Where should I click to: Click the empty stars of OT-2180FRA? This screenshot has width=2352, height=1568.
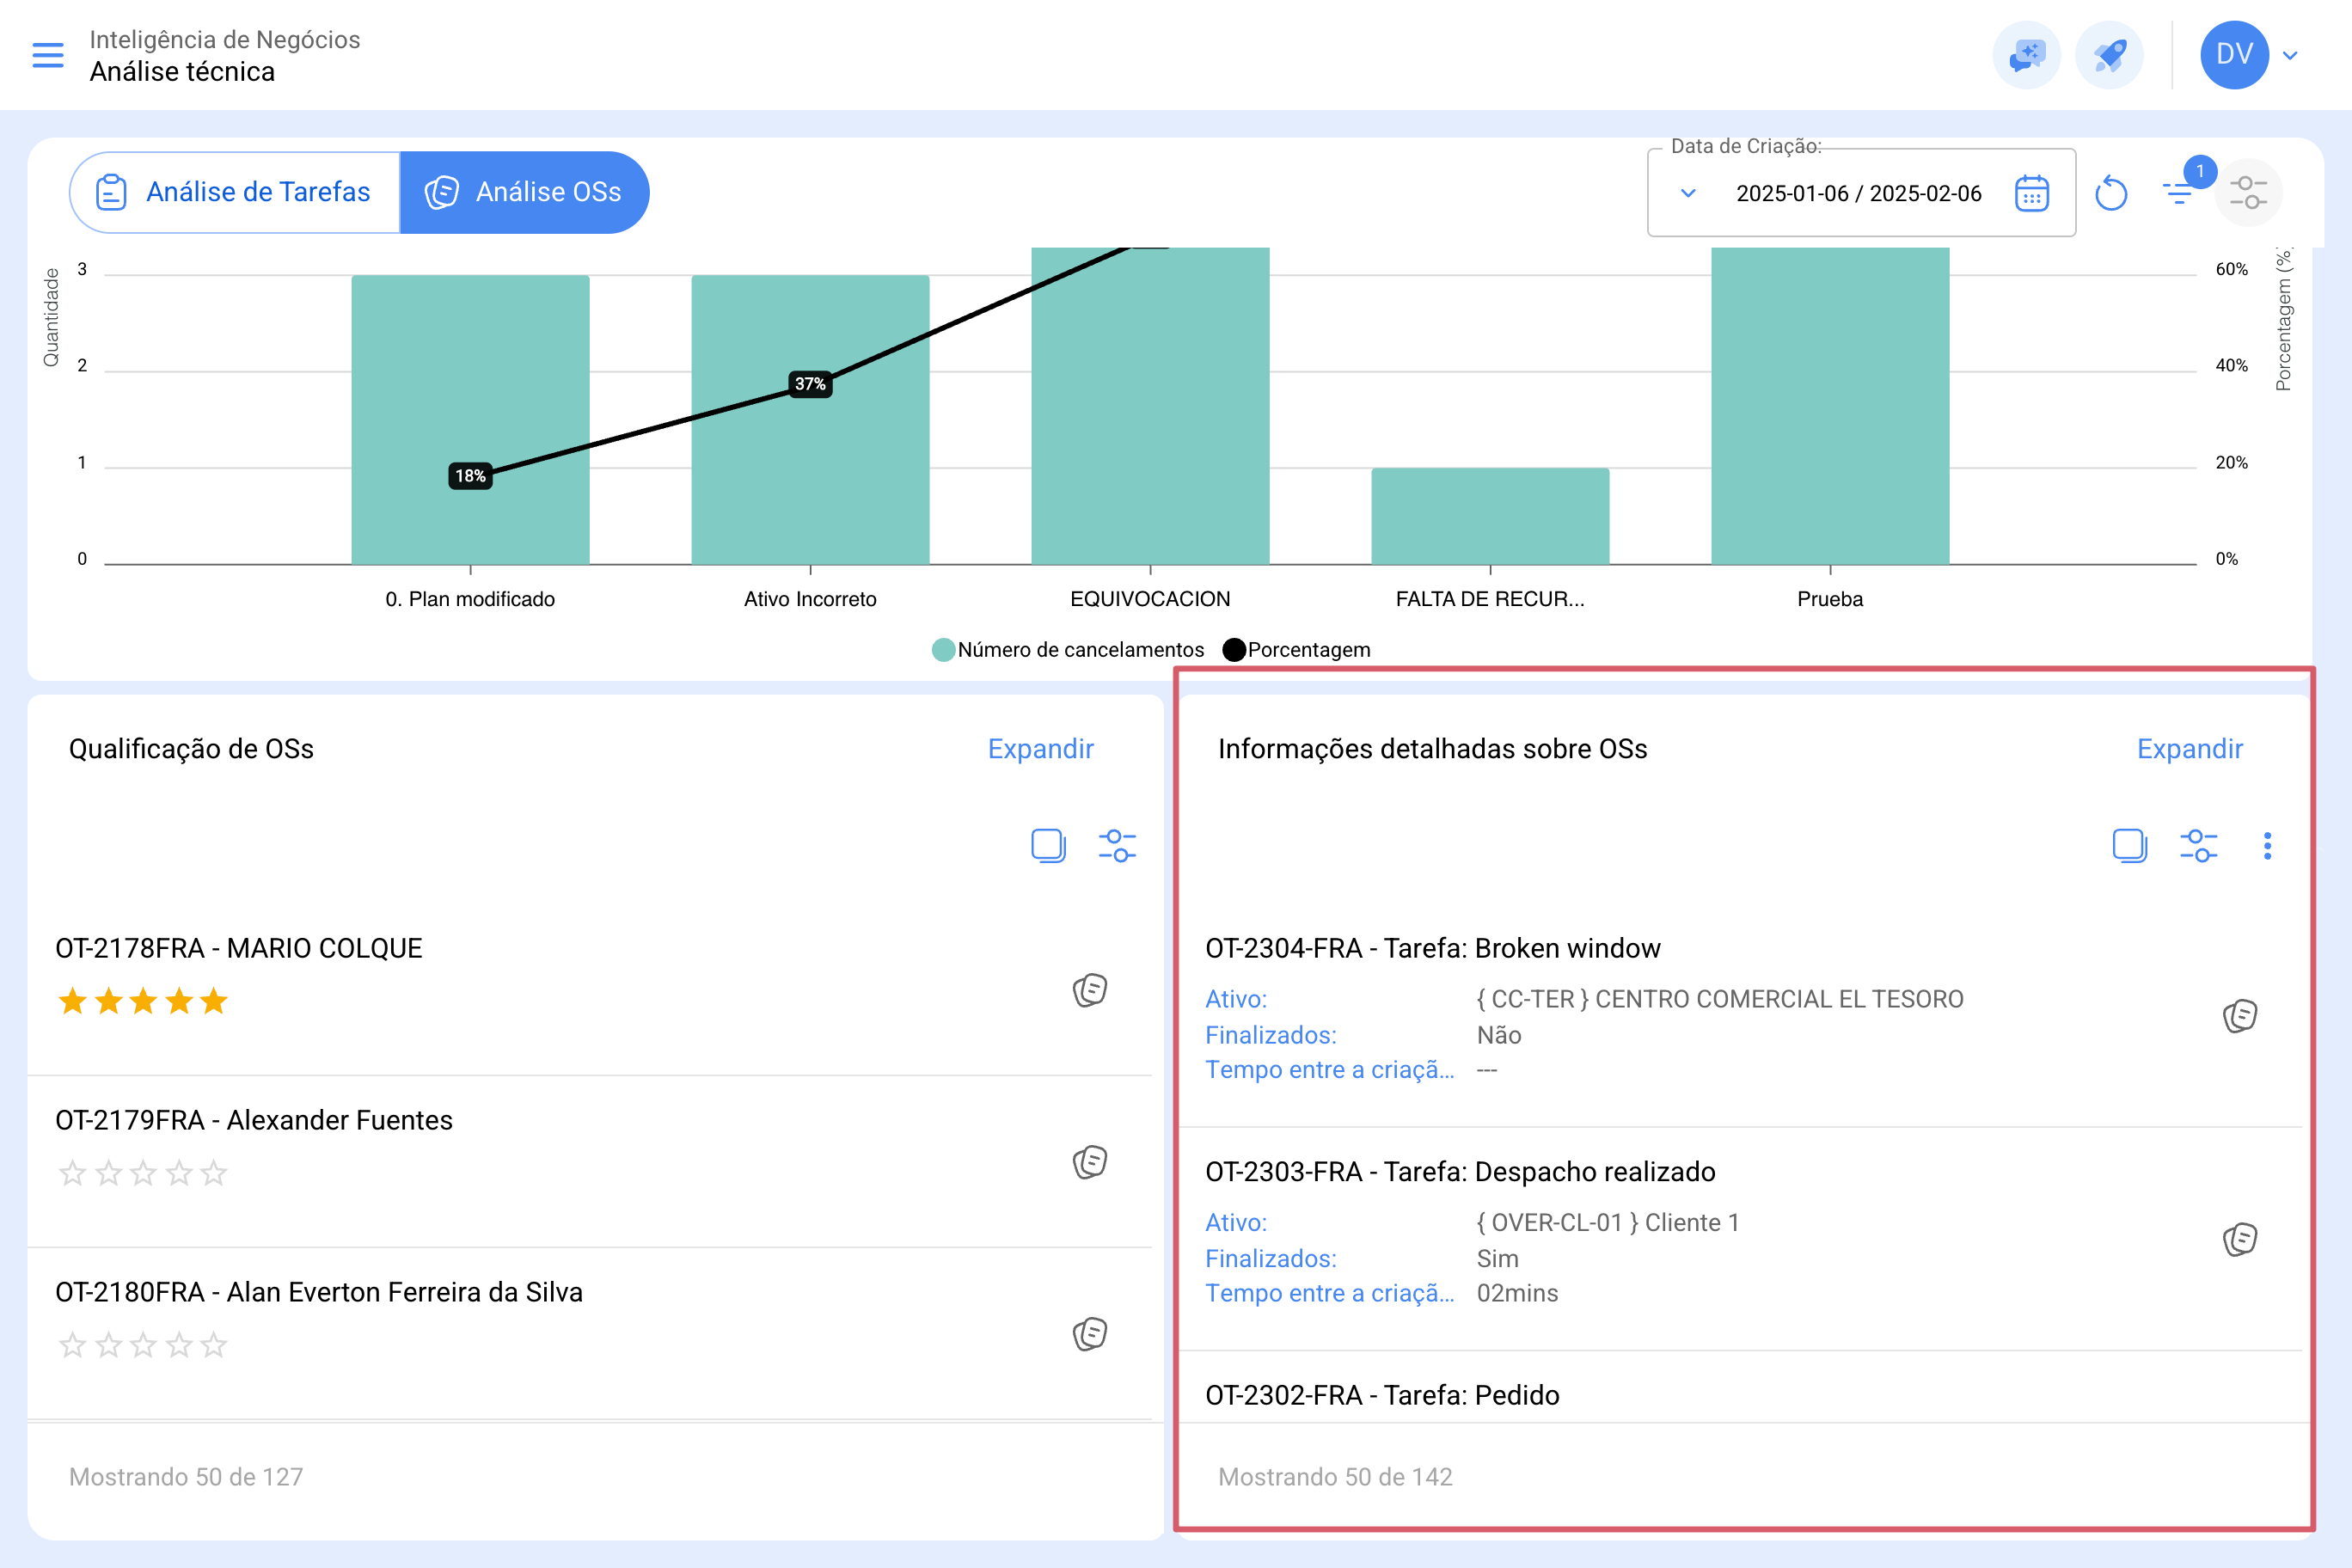[x=143, y=1345]
